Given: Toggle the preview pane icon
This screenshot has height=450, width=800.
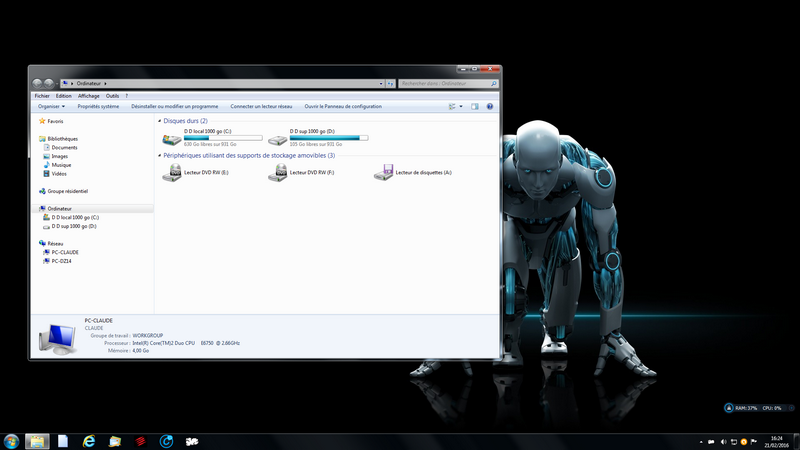Looking at the screenshot, I should tap(475, 106).
